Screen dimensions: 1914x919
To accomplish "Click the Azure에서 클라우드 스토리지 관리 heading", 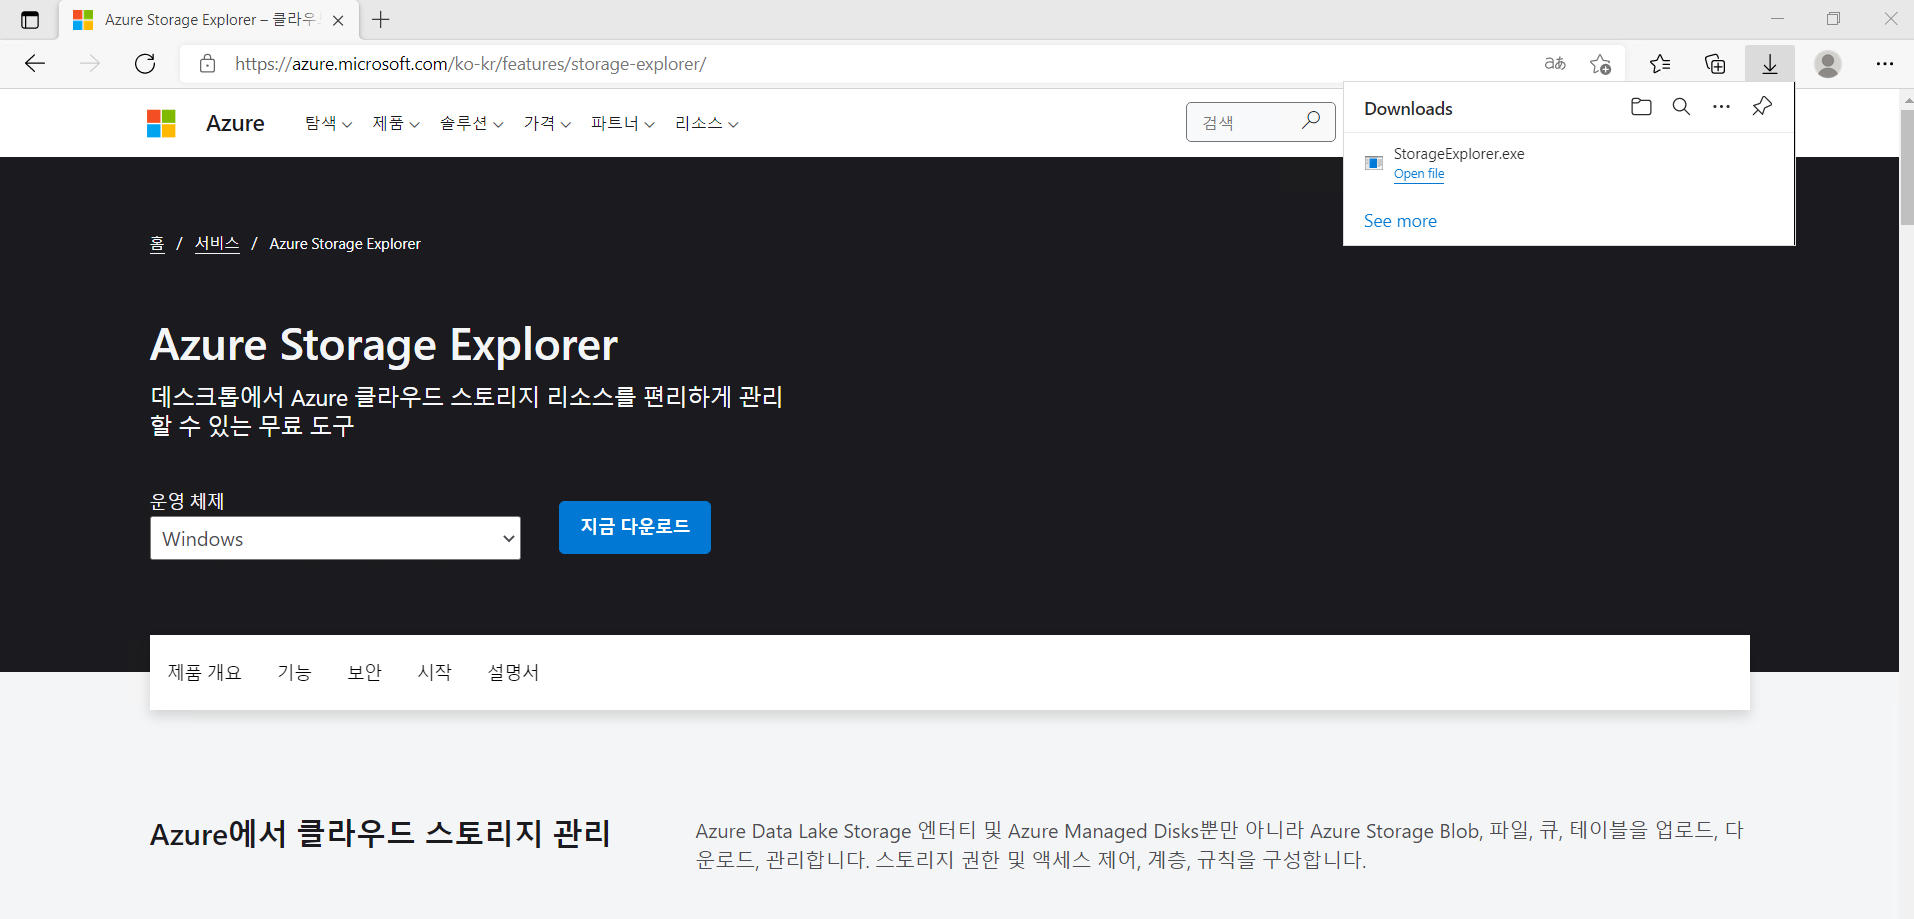I will (x=380, y=833).
